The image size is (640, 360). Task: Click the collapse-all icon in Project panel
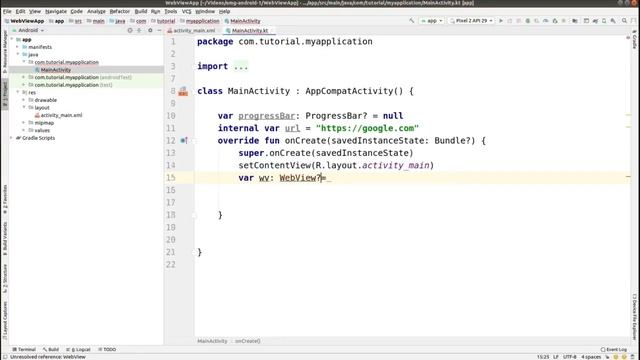click(139, 30)
